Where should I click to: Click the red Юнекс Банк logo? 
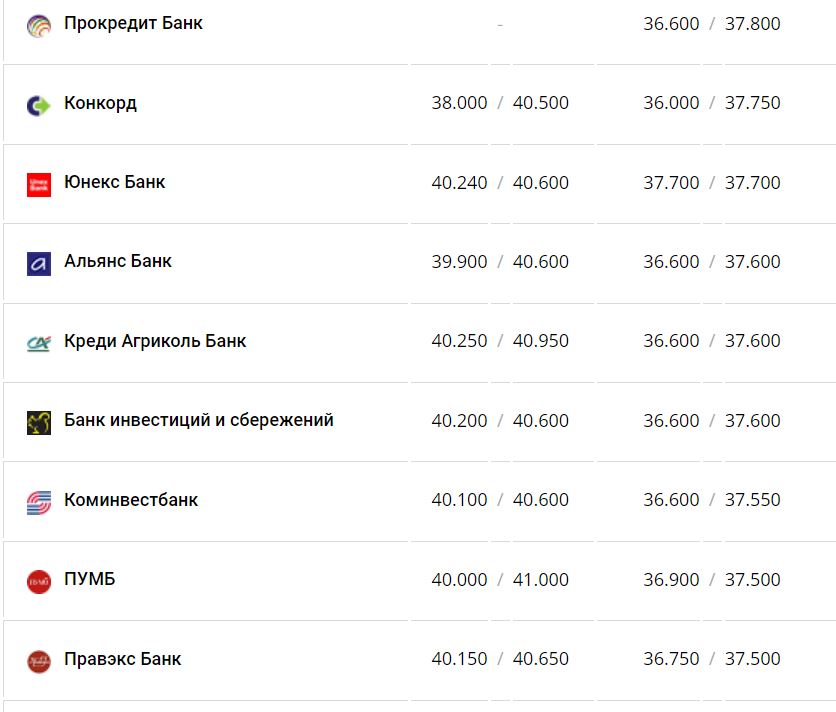coord(39,184)
